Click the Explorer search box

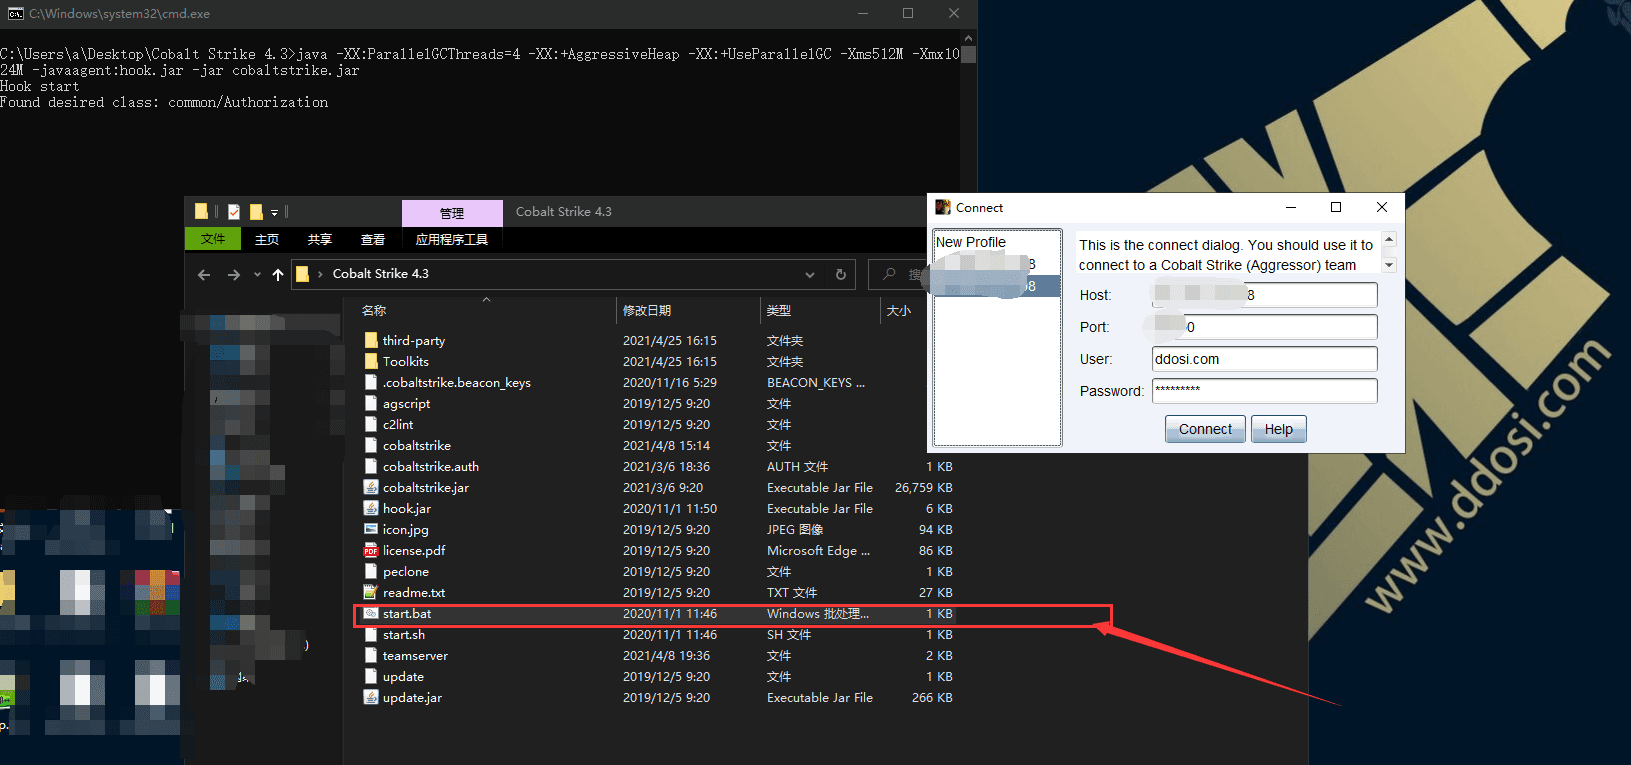coord(897,275)
